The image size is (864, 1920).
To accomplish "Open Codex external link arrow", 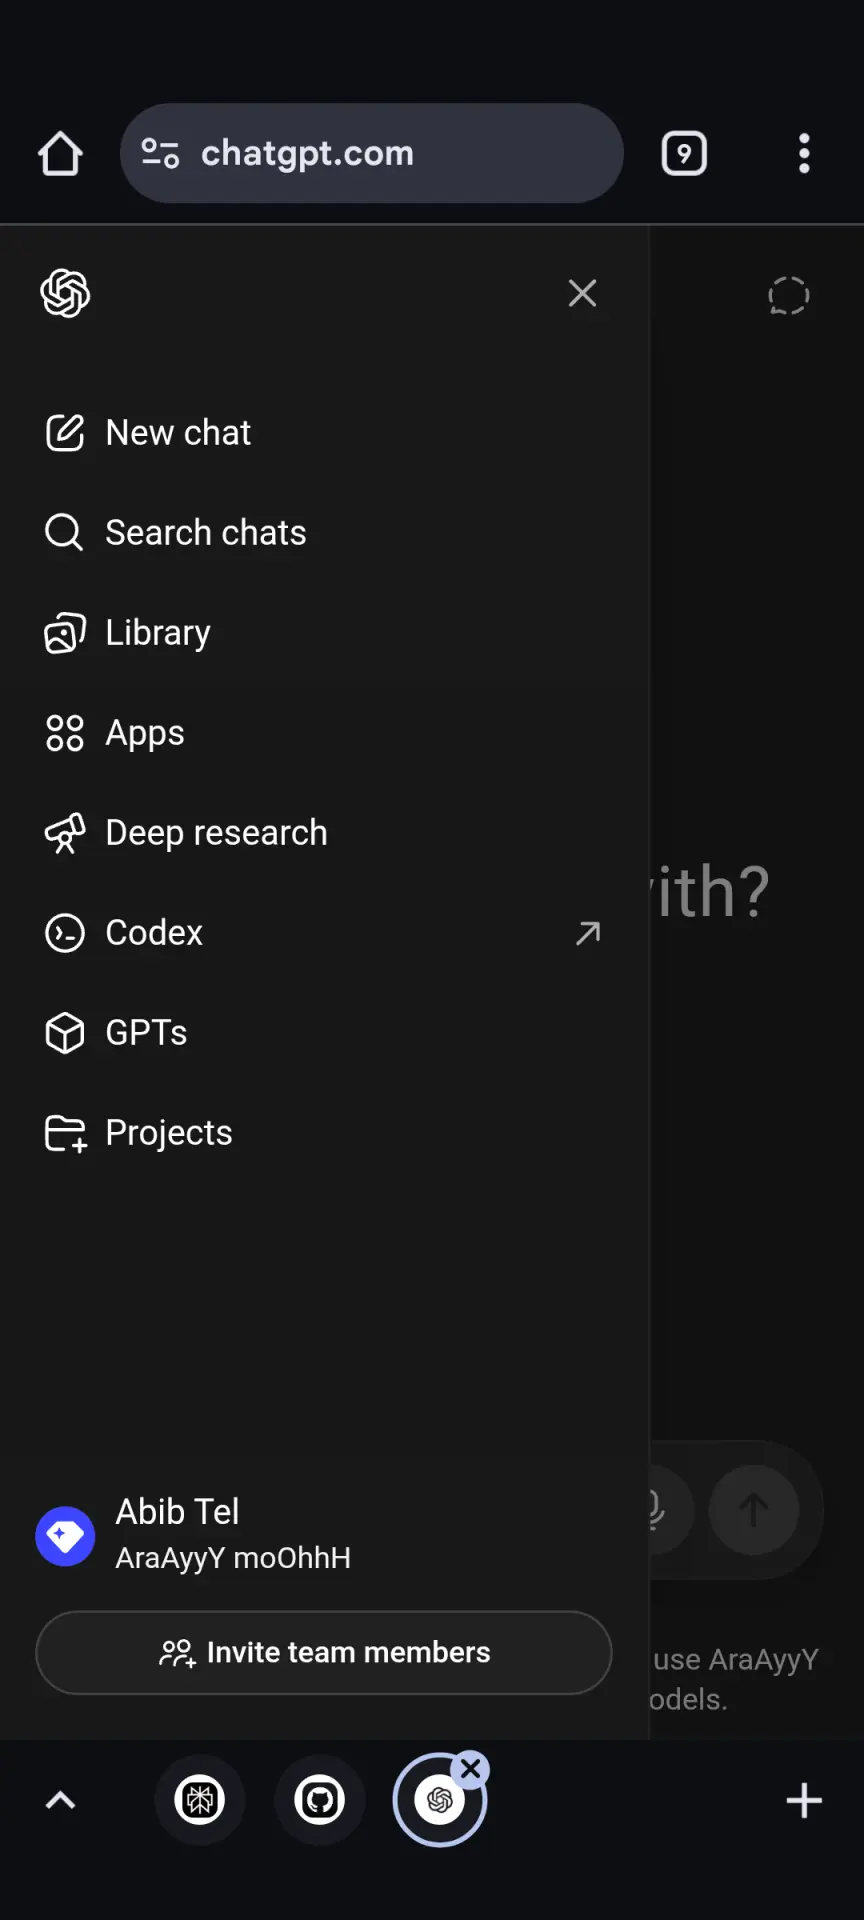I will 588,933.
